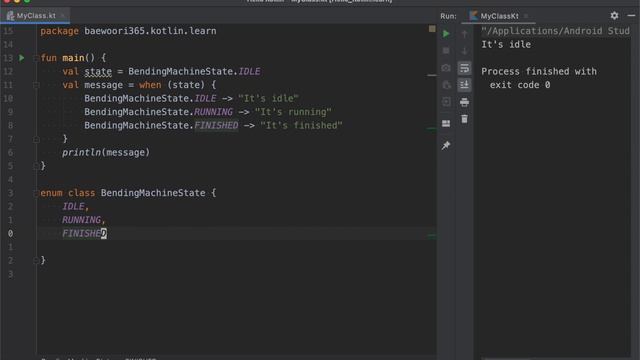Click fold end marker of main function
The image size is (640, 360).
[x=36, y=166]
